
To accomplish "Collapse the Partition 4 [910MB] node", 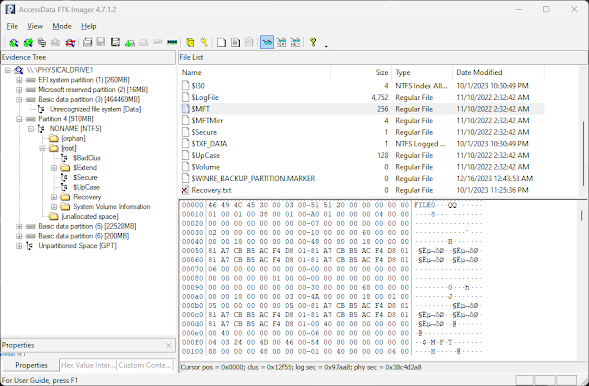I will click(19, 119).
